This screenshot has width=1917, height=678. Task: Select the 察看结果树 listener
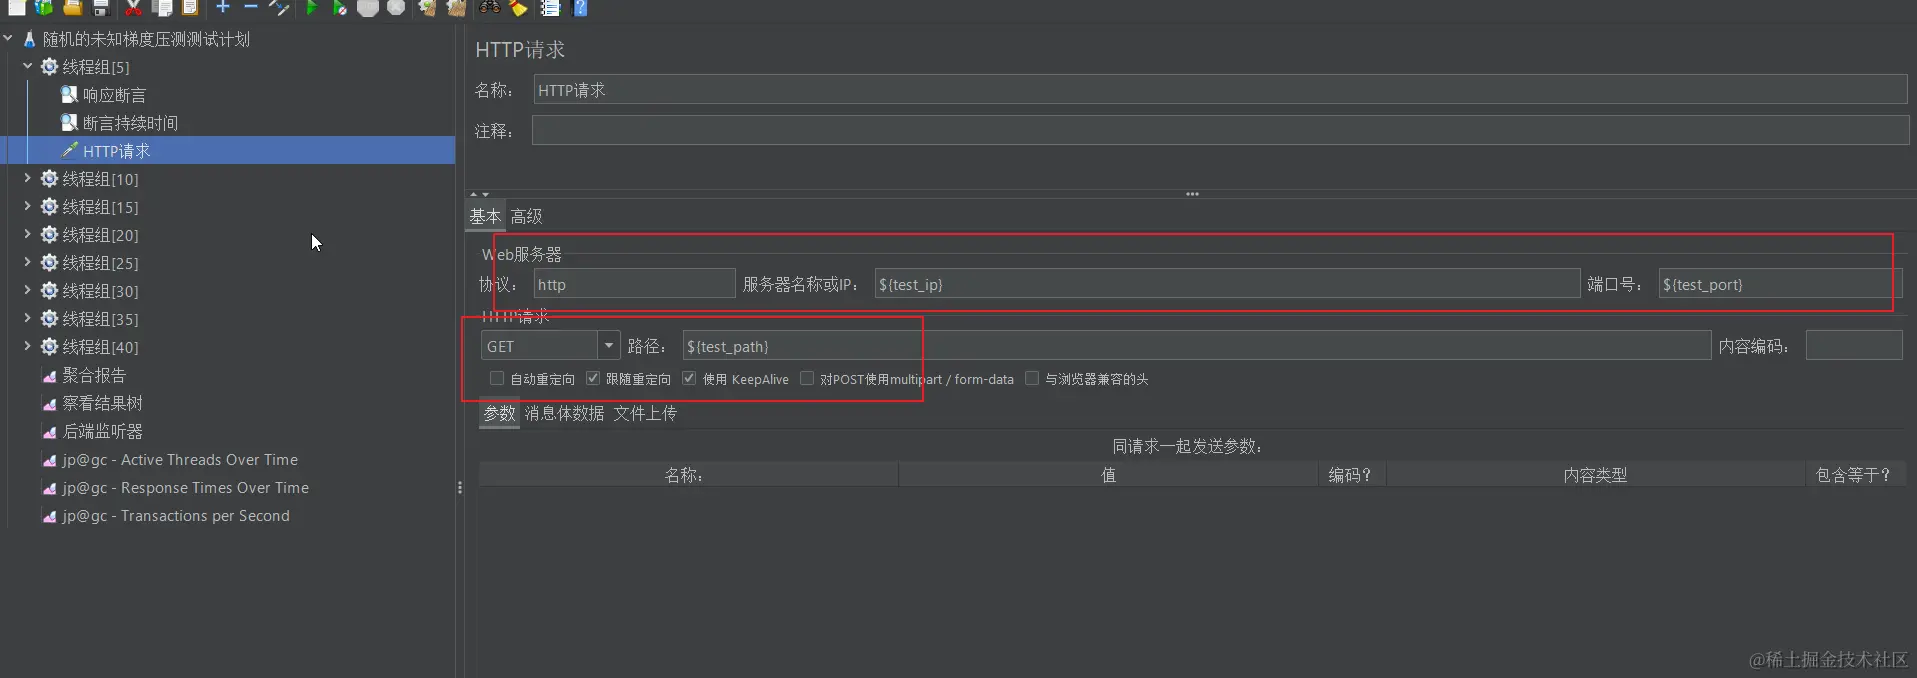click(102, 403)
